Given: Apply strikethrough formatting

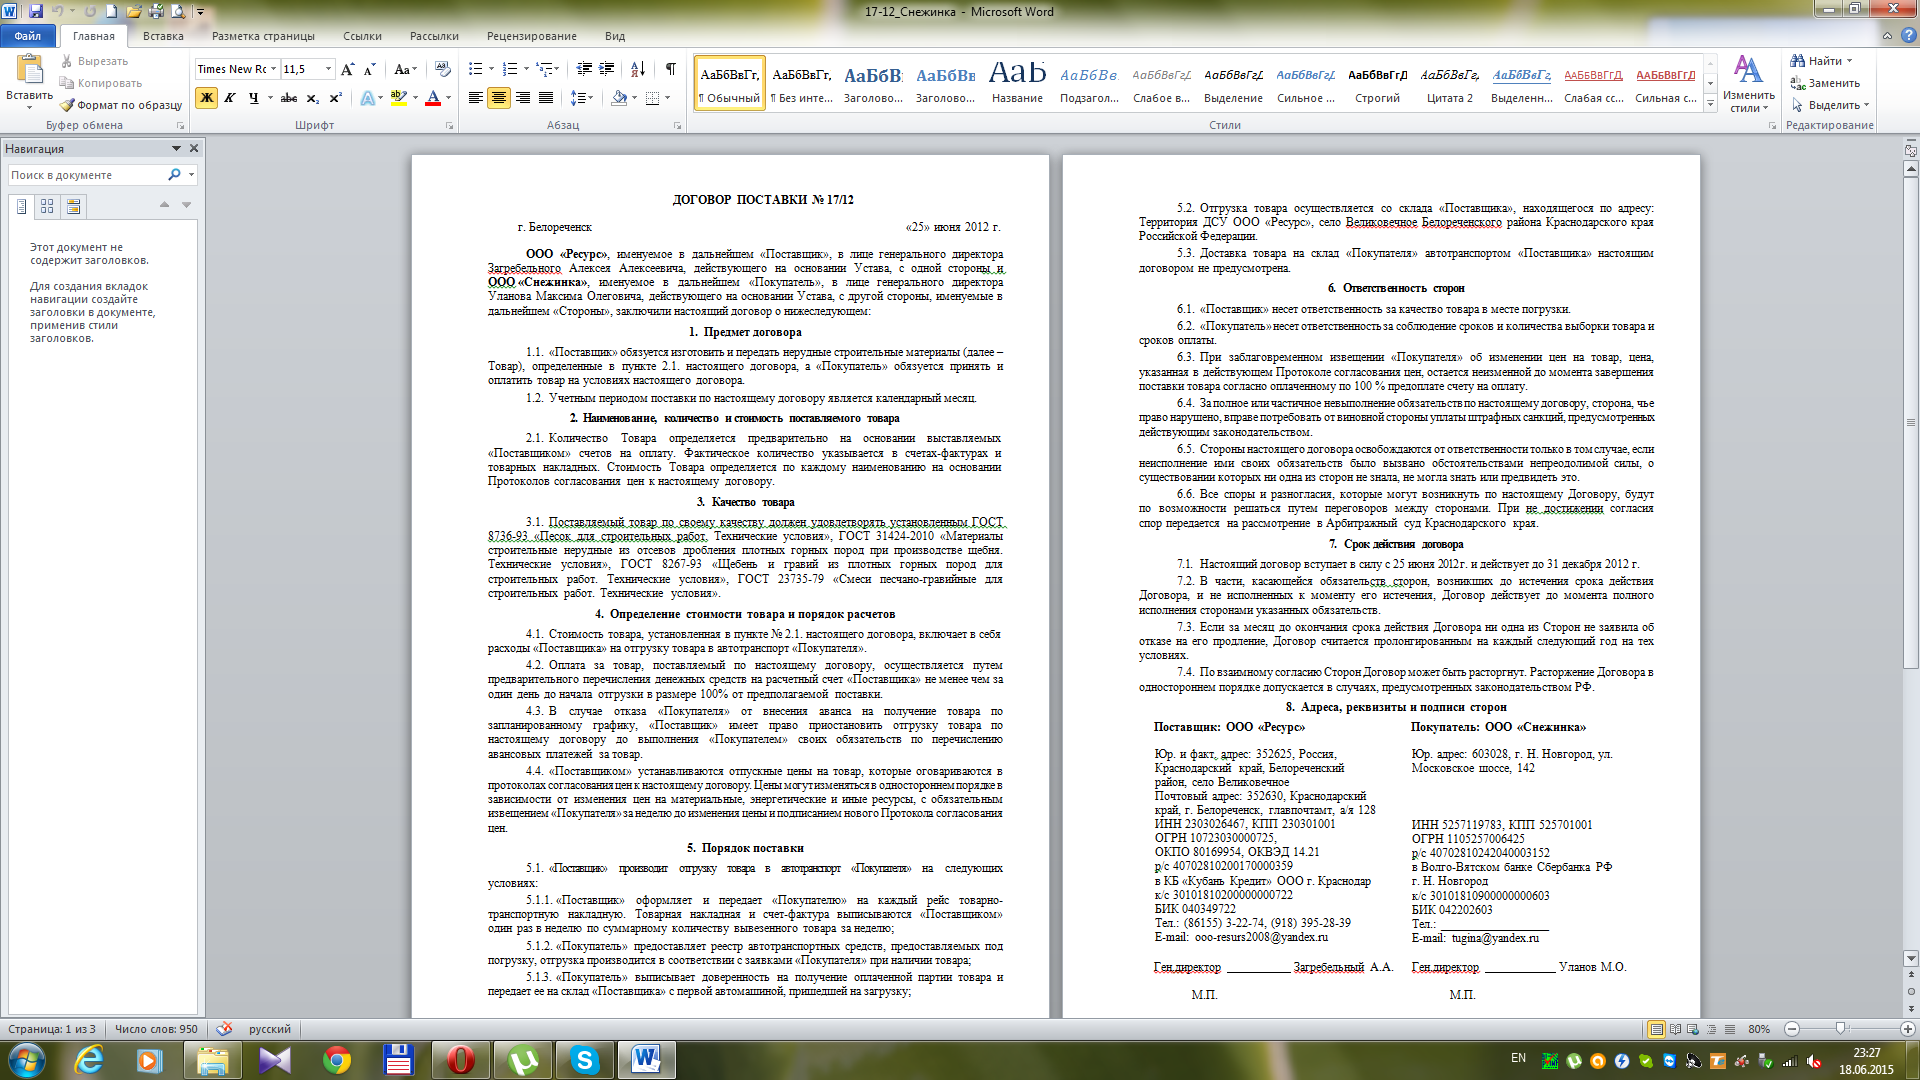Looking at the screenshot, I should pyautogui.click(x=289, y=98).
